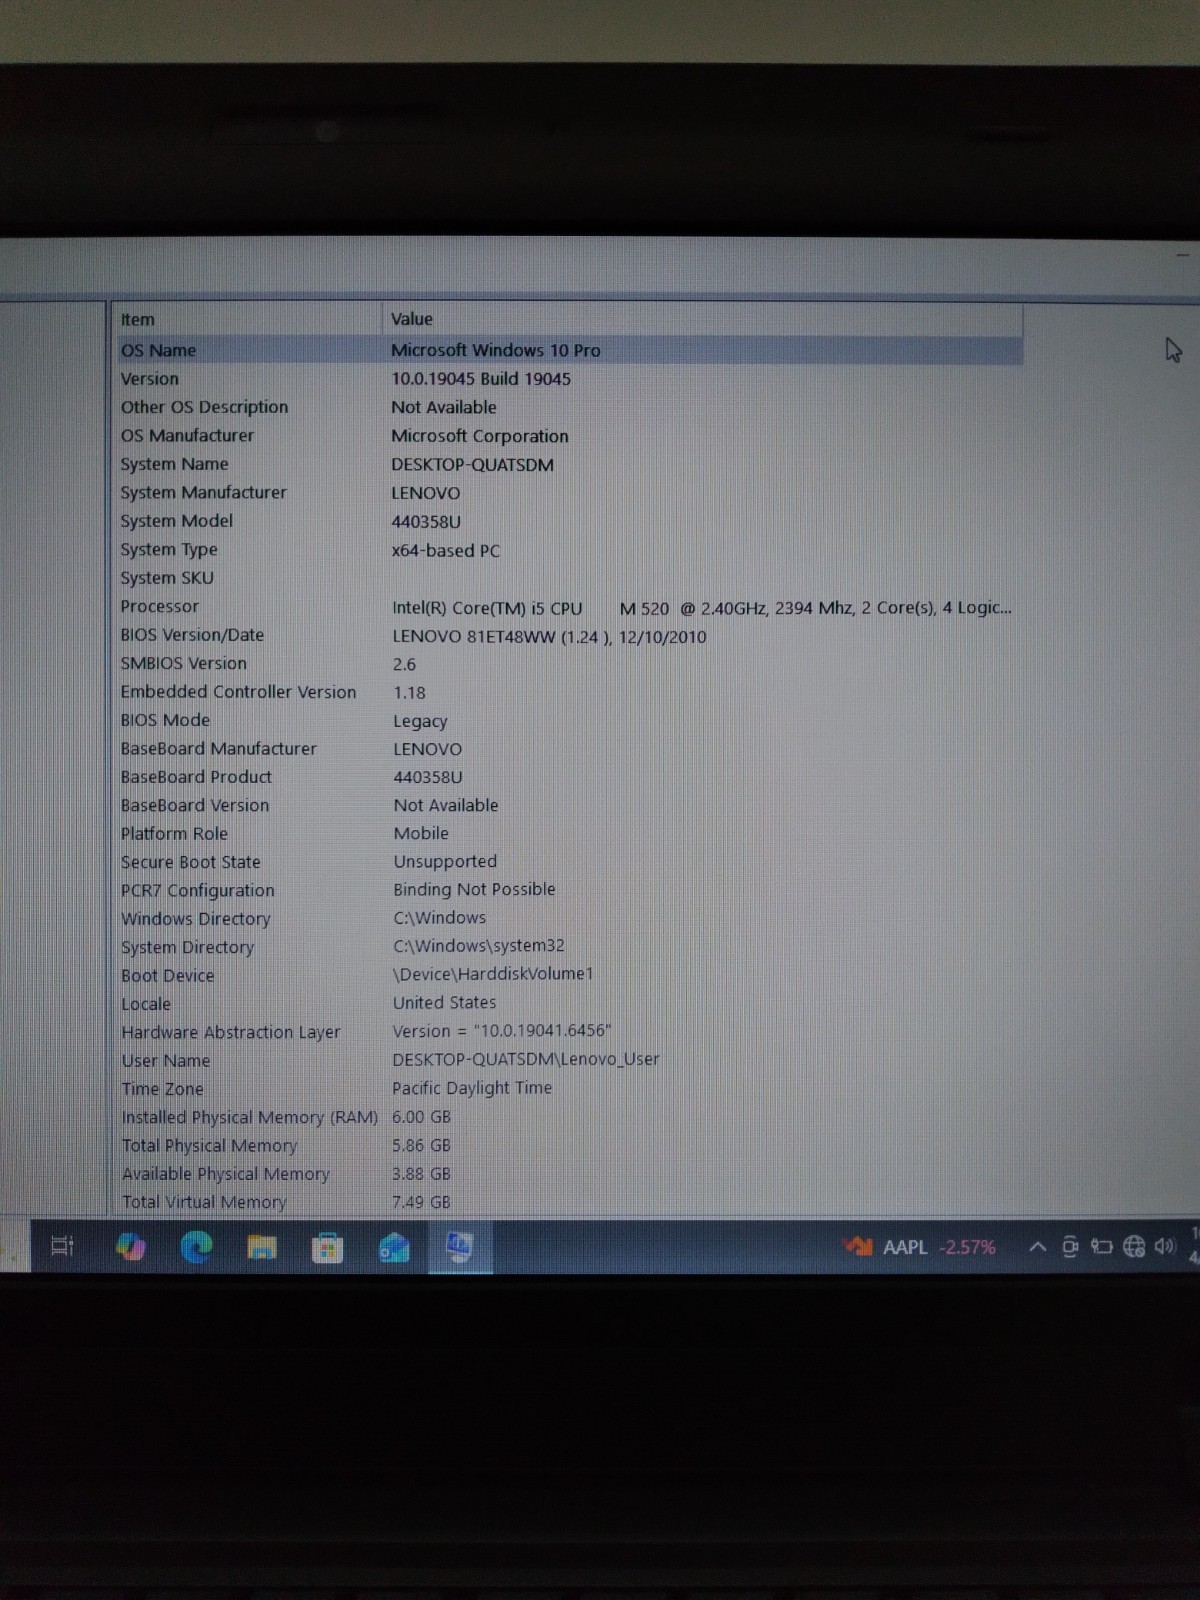Open Outlook mail app on taskbar
1200x1600 pixels.
point(394,1247)
